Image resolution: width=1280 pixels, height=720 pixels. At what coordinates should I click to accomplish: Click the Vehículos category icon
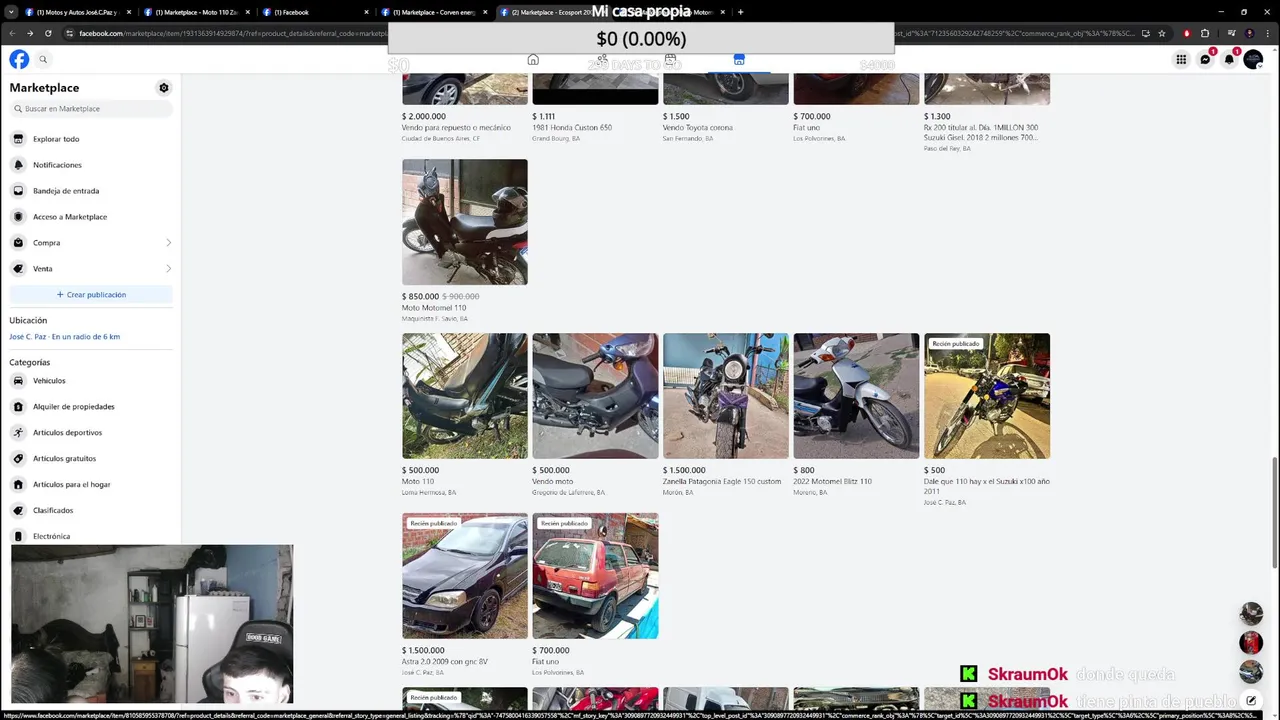click(x=18, y=381)
